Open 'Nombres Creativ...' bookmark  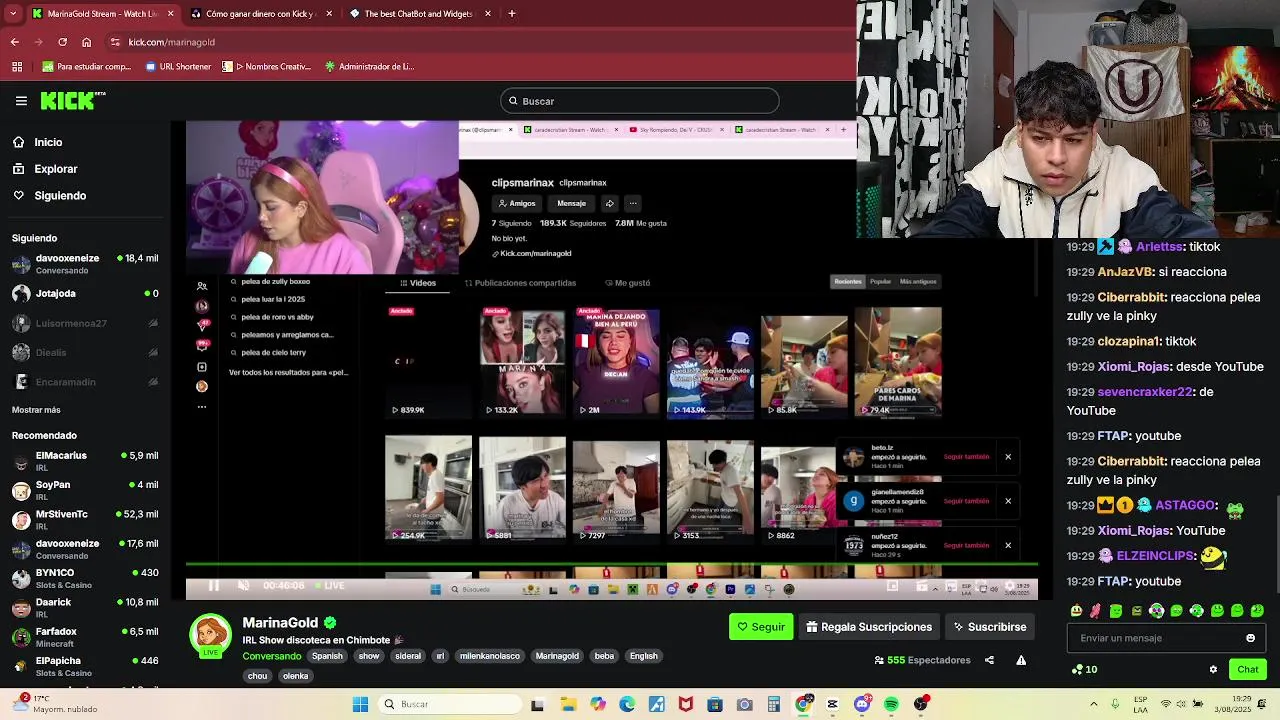click(267, 67)
